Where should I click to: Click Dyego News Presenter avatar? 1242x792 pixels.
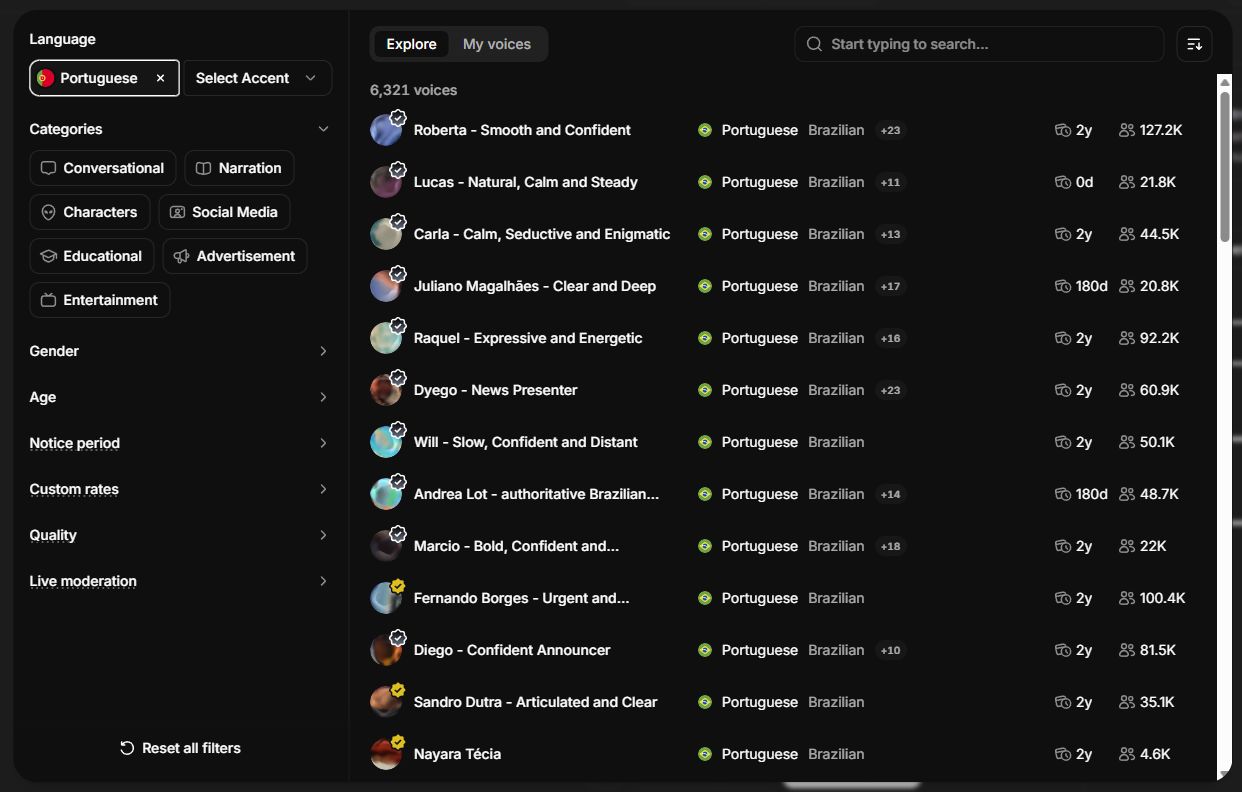click(386, 390)
